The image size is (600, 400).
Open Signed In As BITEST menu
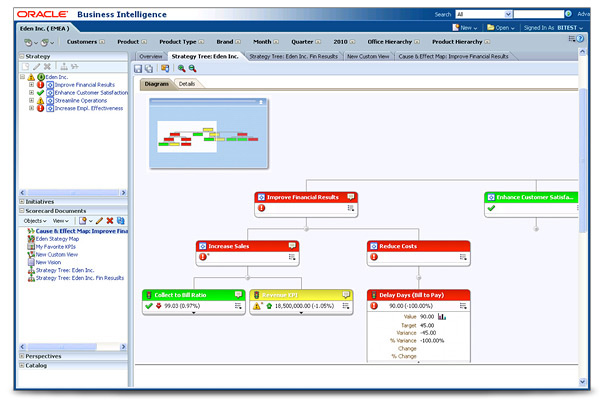pos(553,28)
